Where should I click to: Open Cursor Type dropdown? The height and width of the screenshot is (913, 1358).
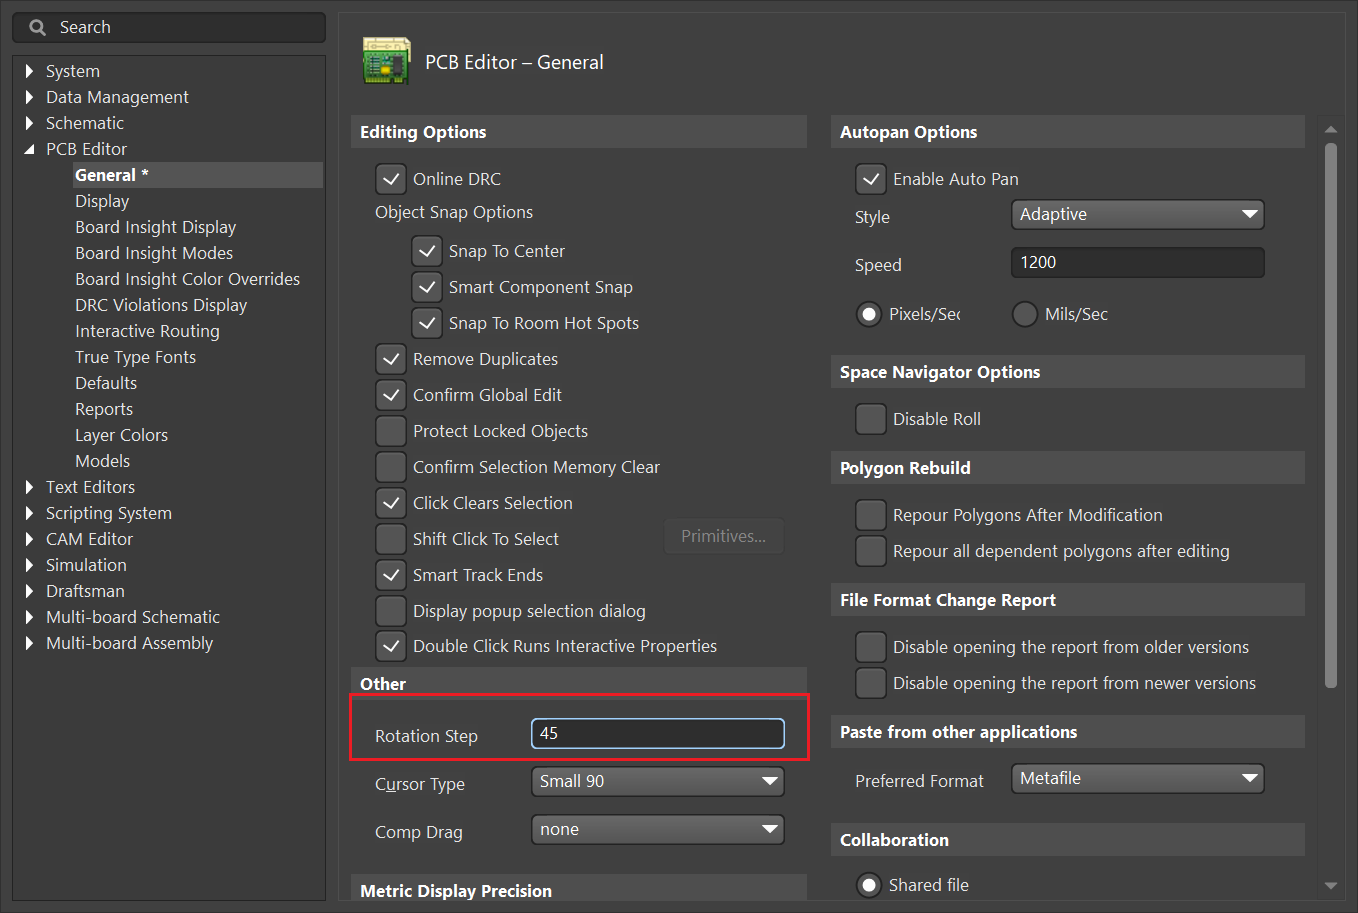(x=658, y=781)
